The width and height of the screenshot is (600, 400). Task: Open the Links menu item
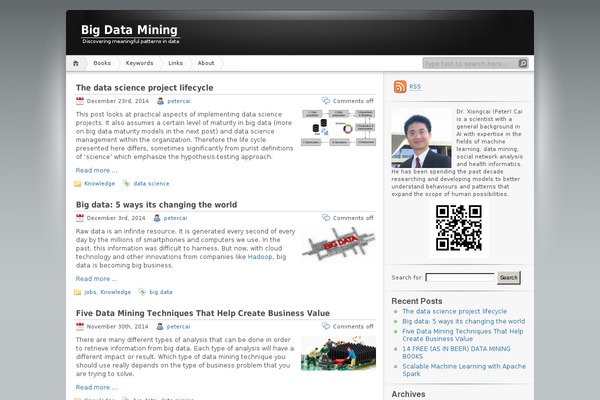(x=175, y=63)
